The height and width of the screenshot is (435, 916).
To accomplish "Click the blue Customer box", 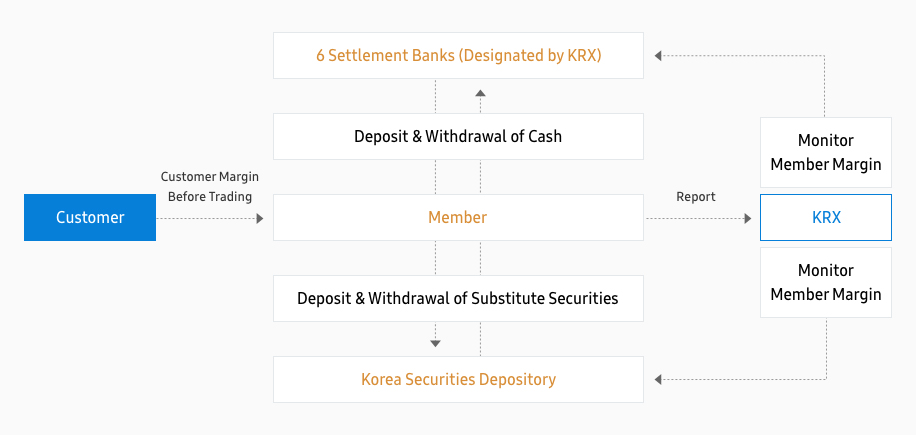I will click(x=90, y=218).
